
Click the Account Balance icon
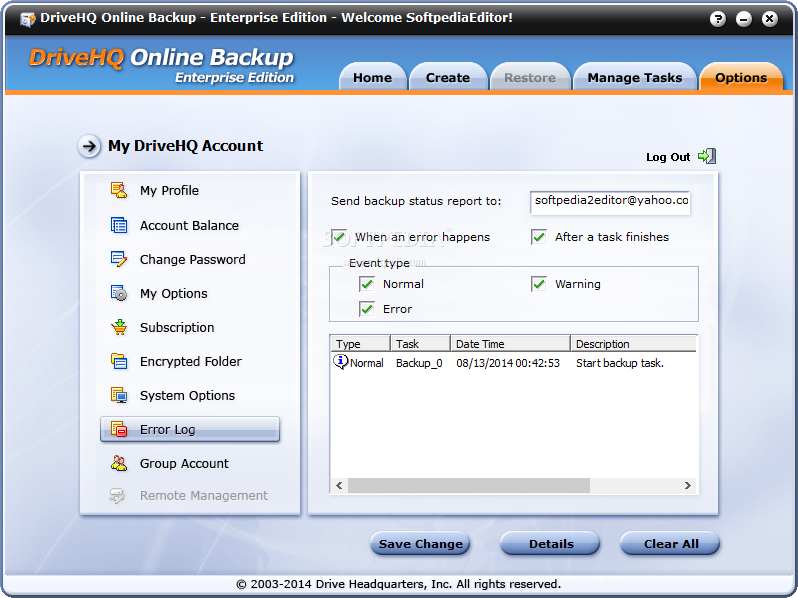pos(119,225)
